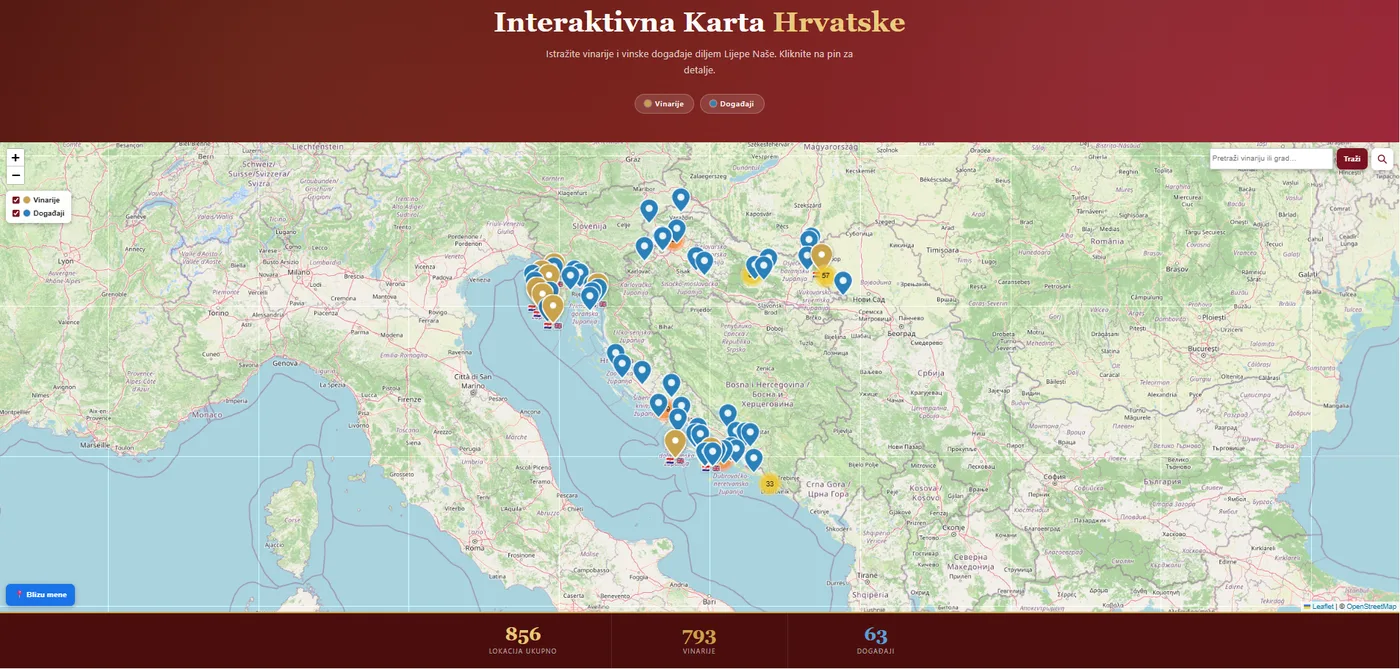Viewport: 1400px width, 669px height.
Task: Select the blue pin near Celje in Slovenia
Action: (x=648, y=211)
